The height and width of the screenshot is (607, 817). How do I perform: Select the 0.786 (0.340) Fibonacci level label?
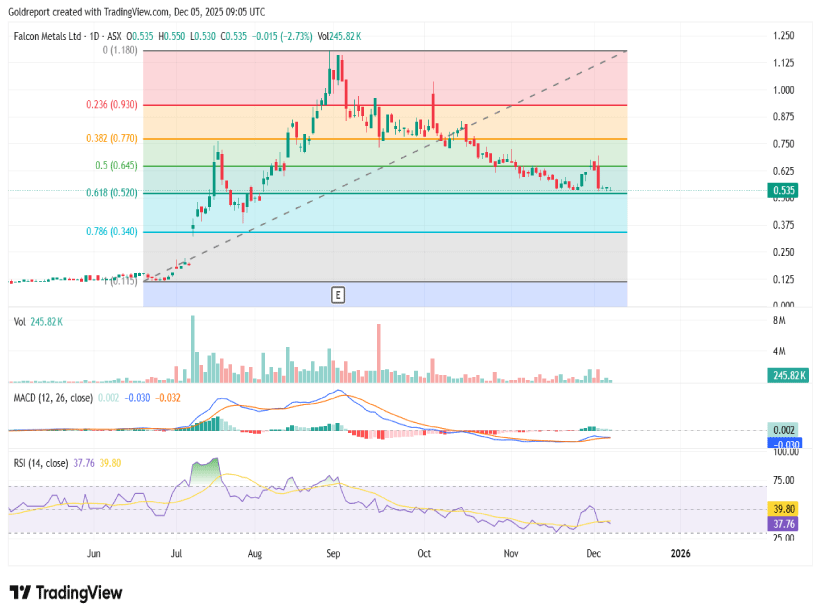[x=111, y=231]
